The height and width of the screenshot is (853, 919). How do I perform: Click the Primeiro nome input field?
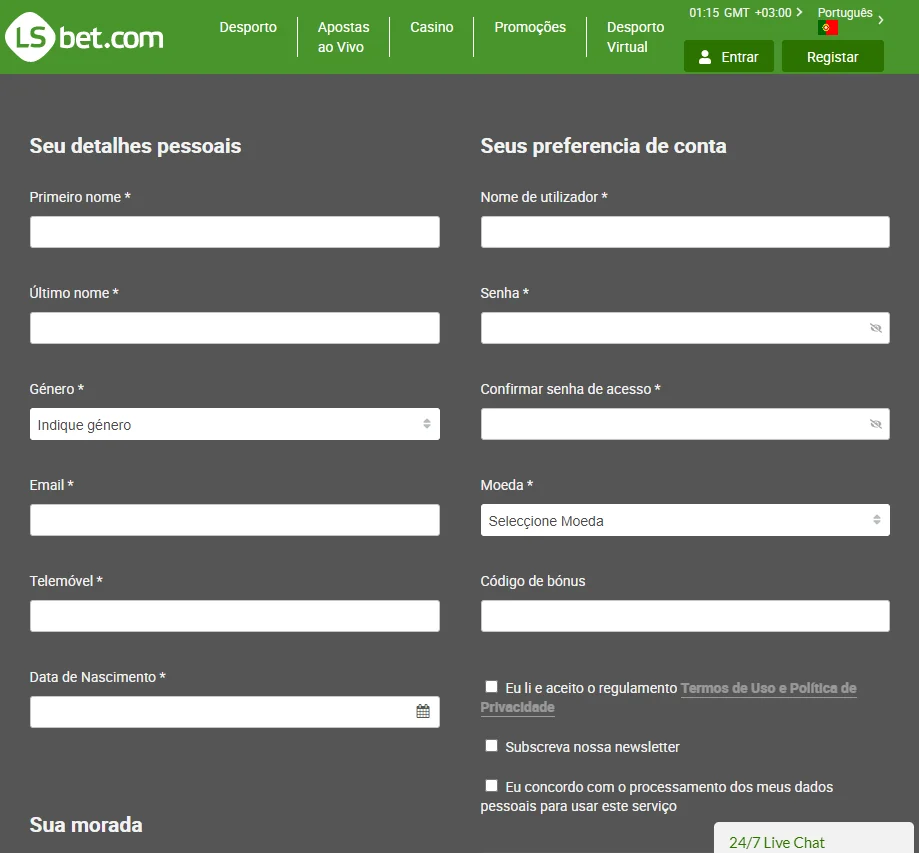[234, 232]
